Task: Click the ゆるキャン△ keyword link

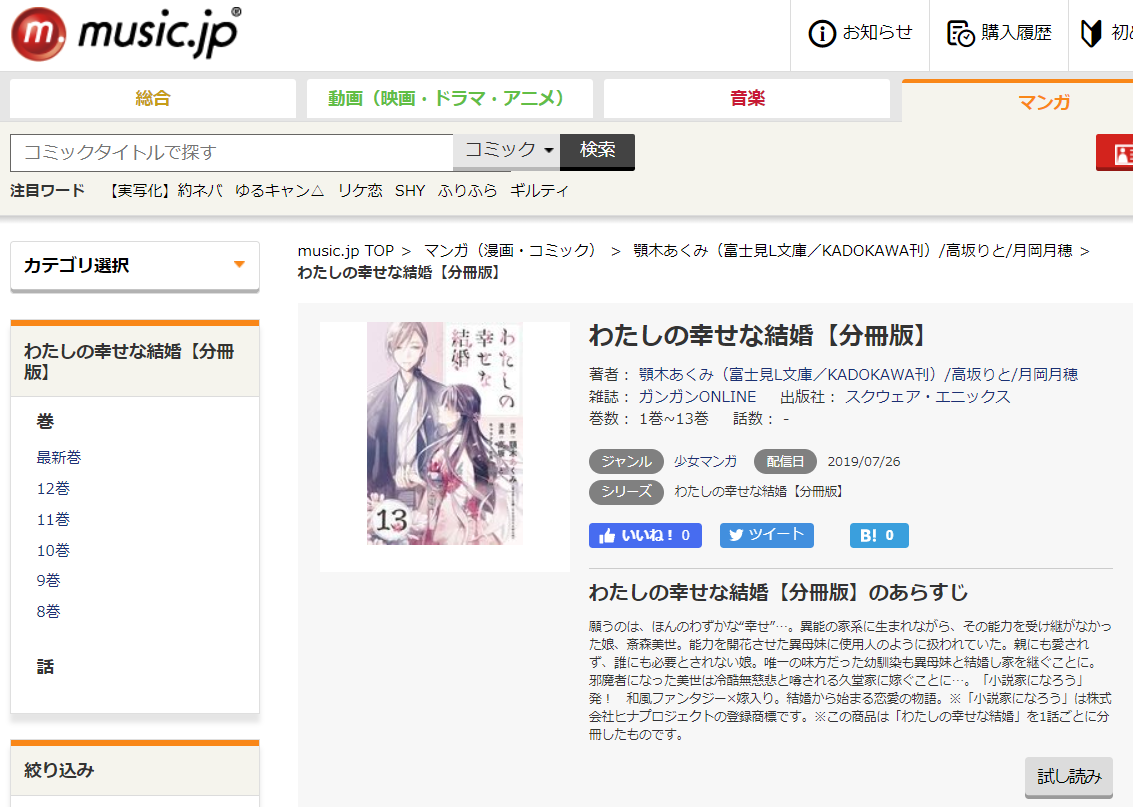Action: [280, 191]
